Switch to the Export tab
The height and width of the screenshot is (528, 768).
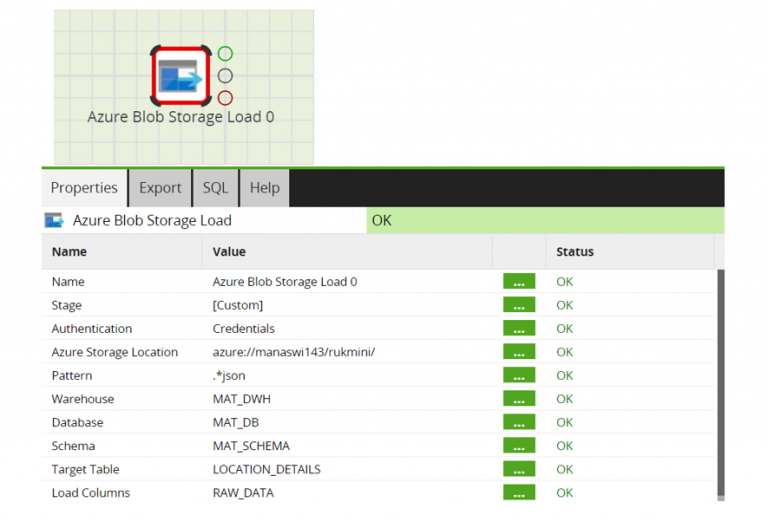[160, 188]
